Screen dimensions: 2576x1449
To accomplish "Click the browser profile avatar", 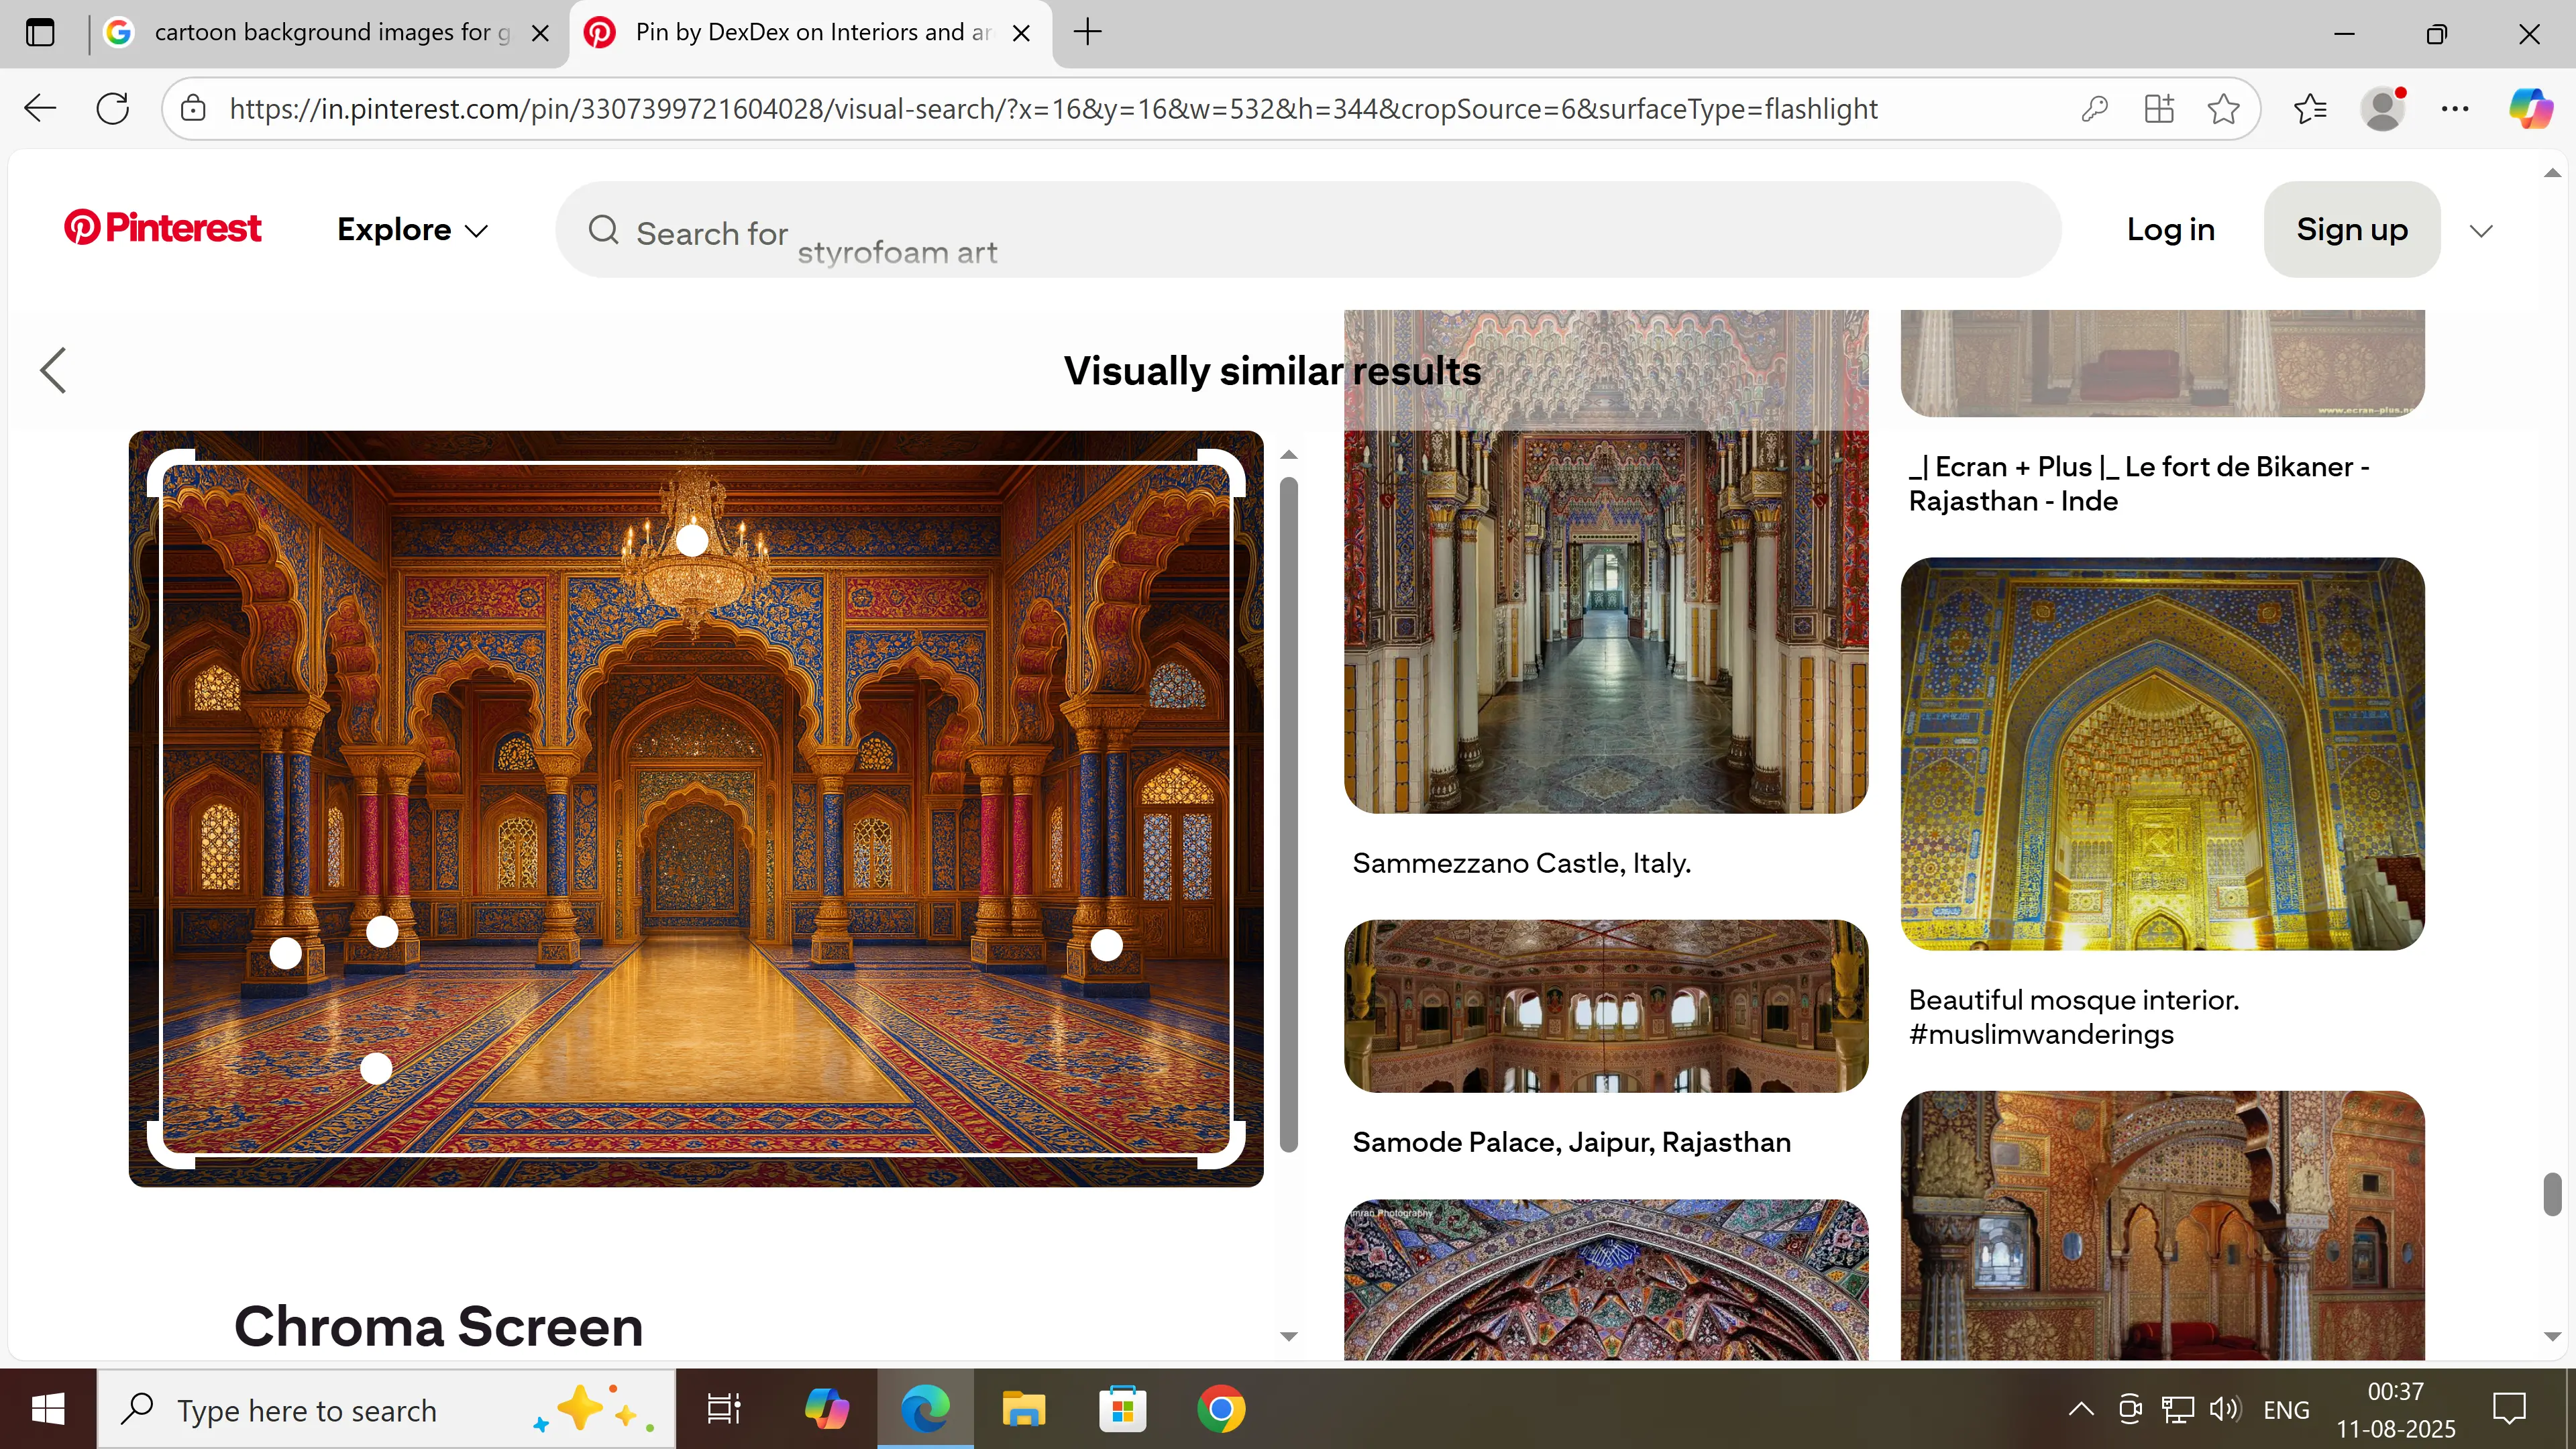I will click(2383, 108).
